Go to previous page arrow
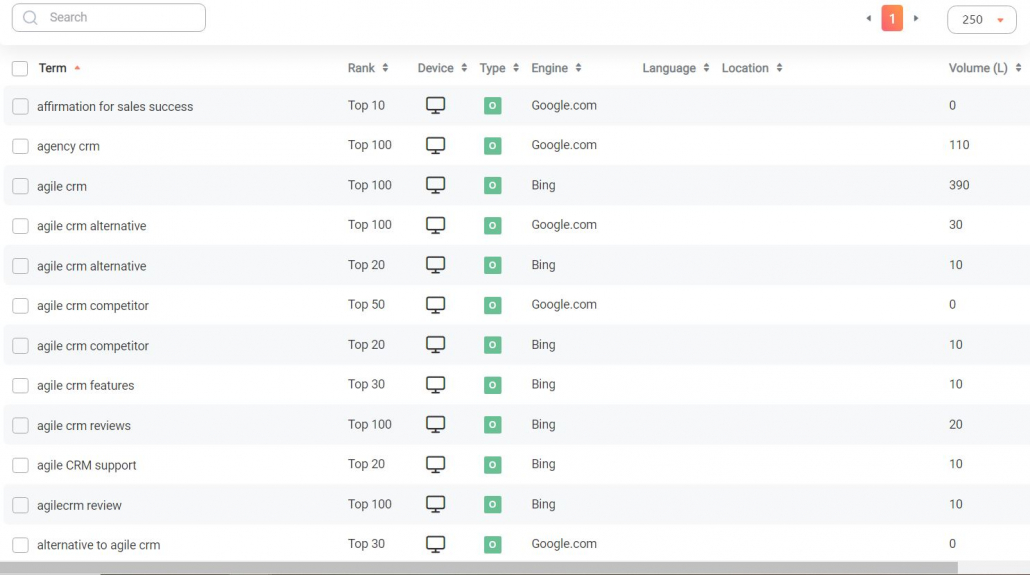Viewport: 1030px width, 575px height. [x=868, y=18]
